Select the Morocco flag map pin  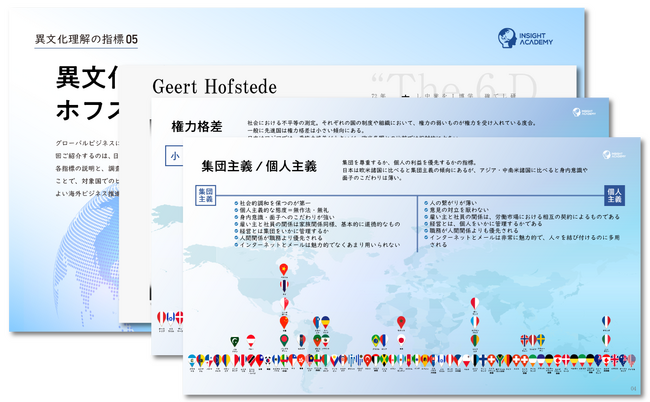pyautogui.click(x=401, y=322)
